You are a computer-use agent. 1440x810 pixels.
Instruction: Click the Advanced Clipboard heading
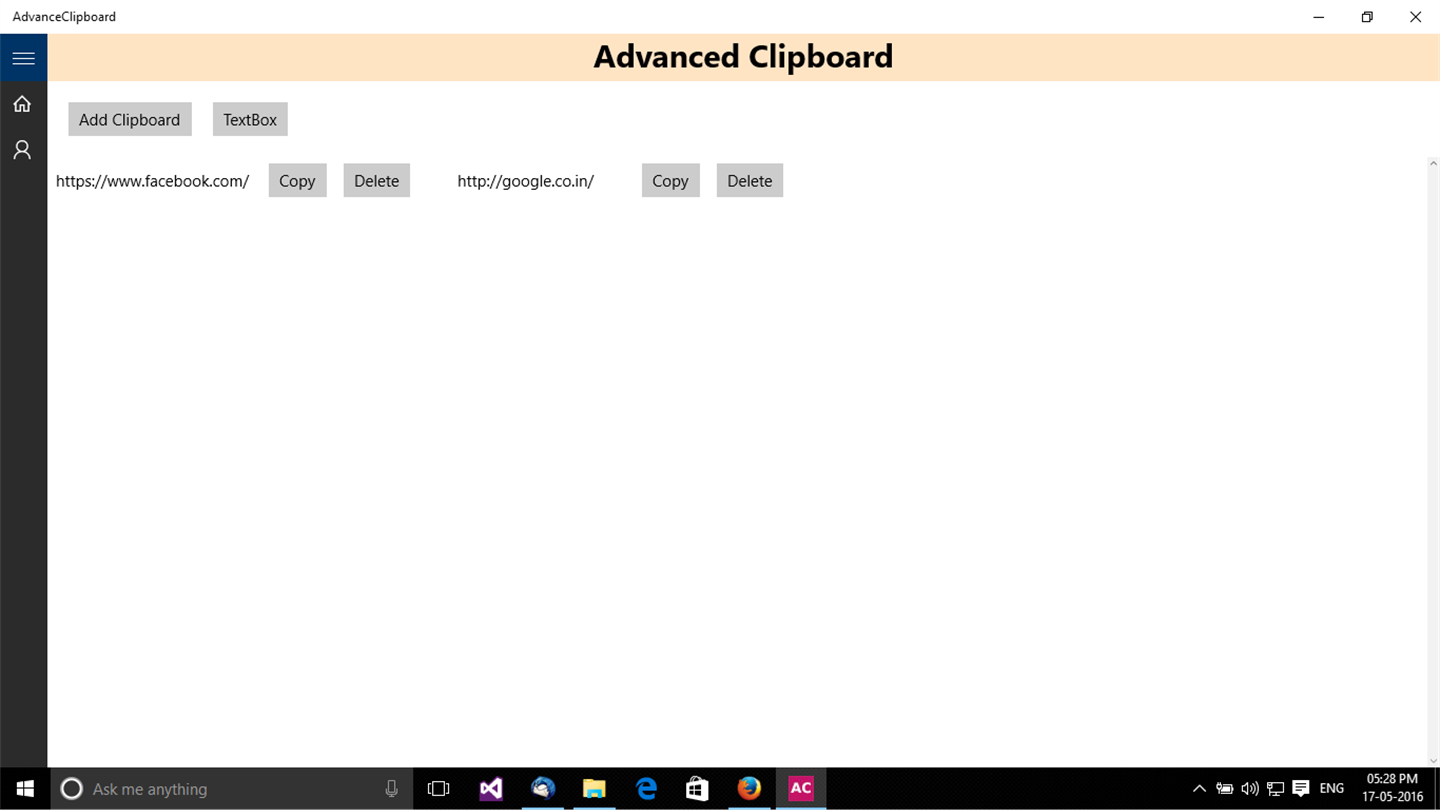743,57
